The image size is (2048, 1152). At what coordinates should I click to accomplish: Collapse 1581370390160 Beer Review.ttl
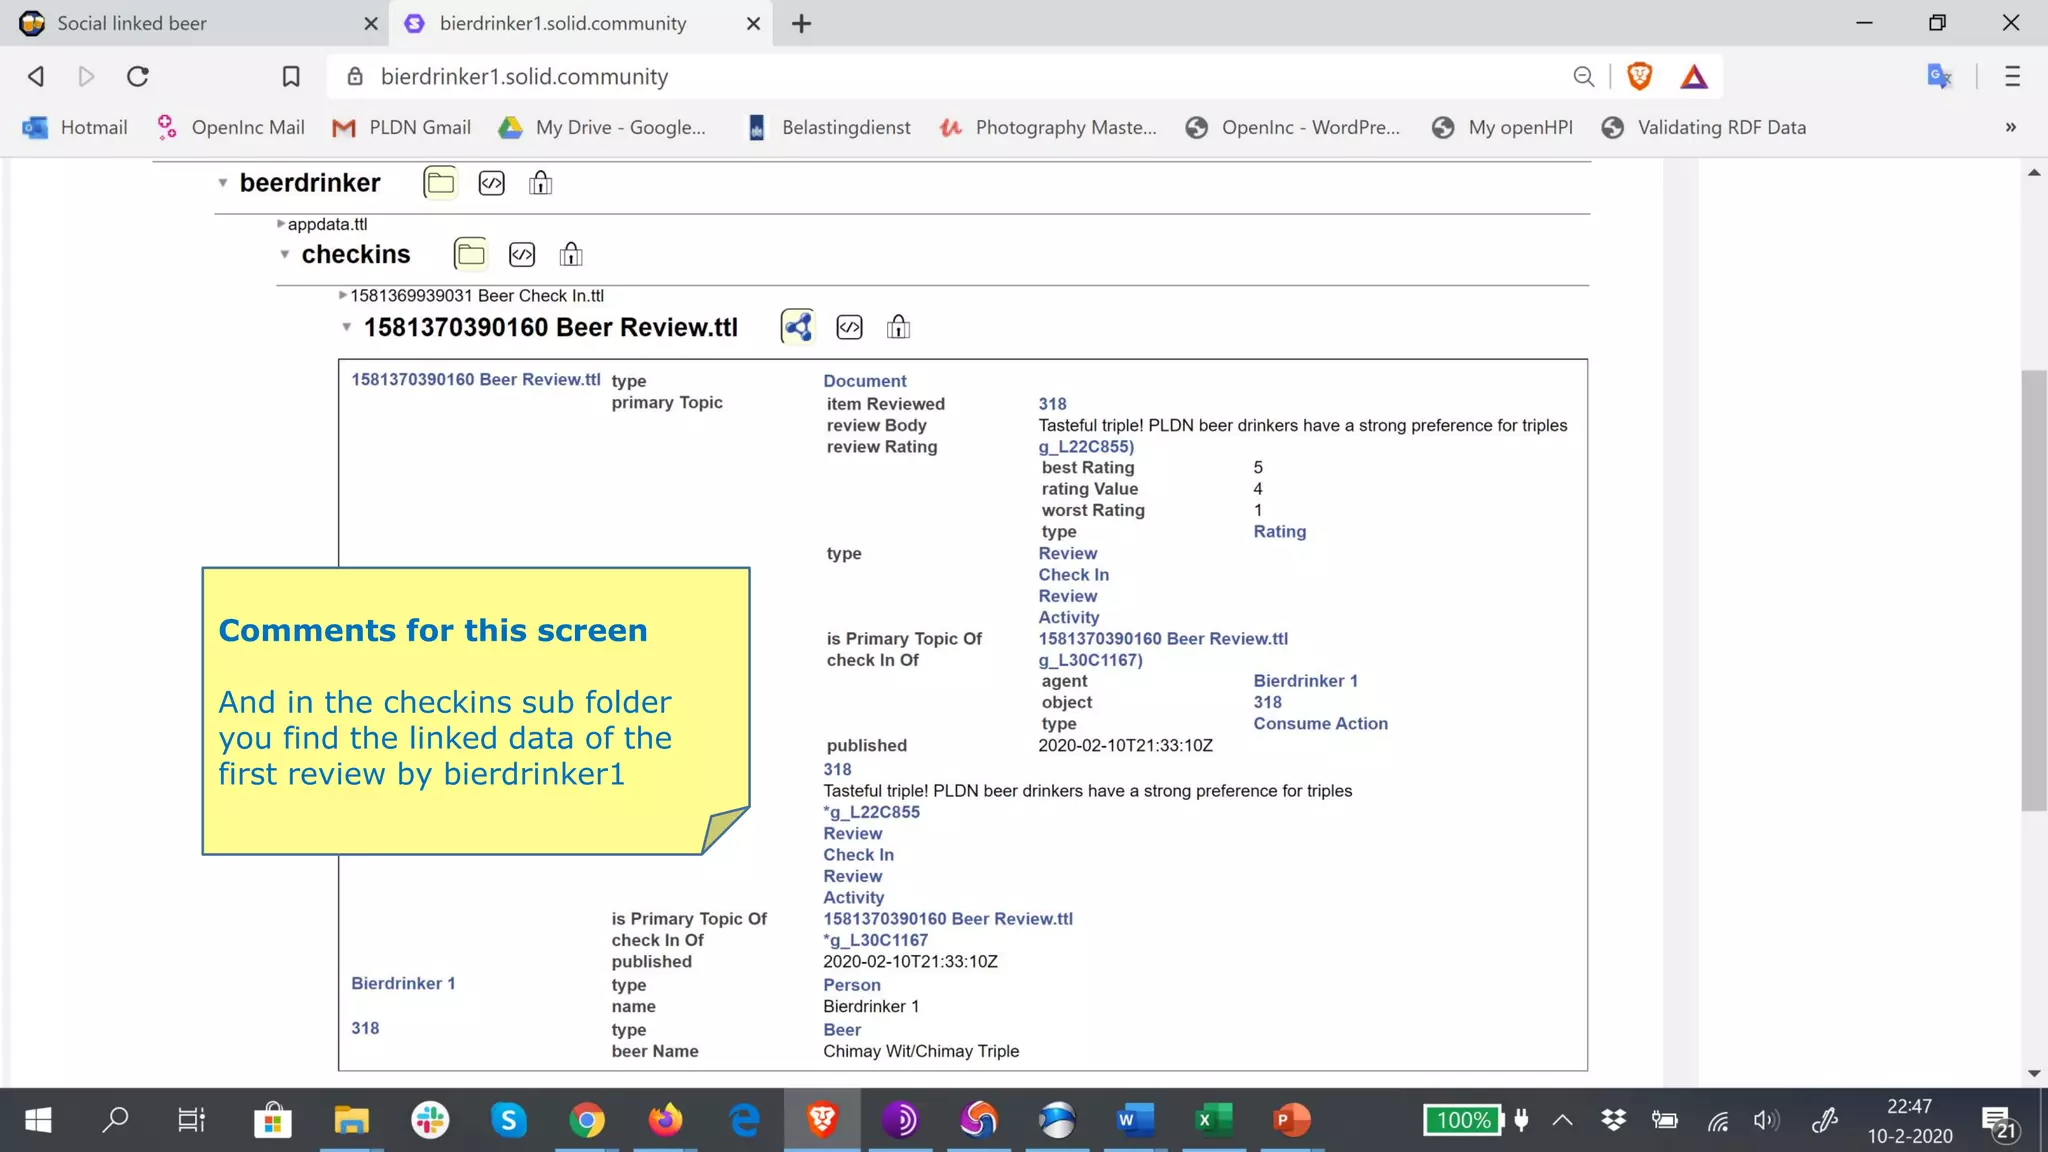[x=347, y=327]
